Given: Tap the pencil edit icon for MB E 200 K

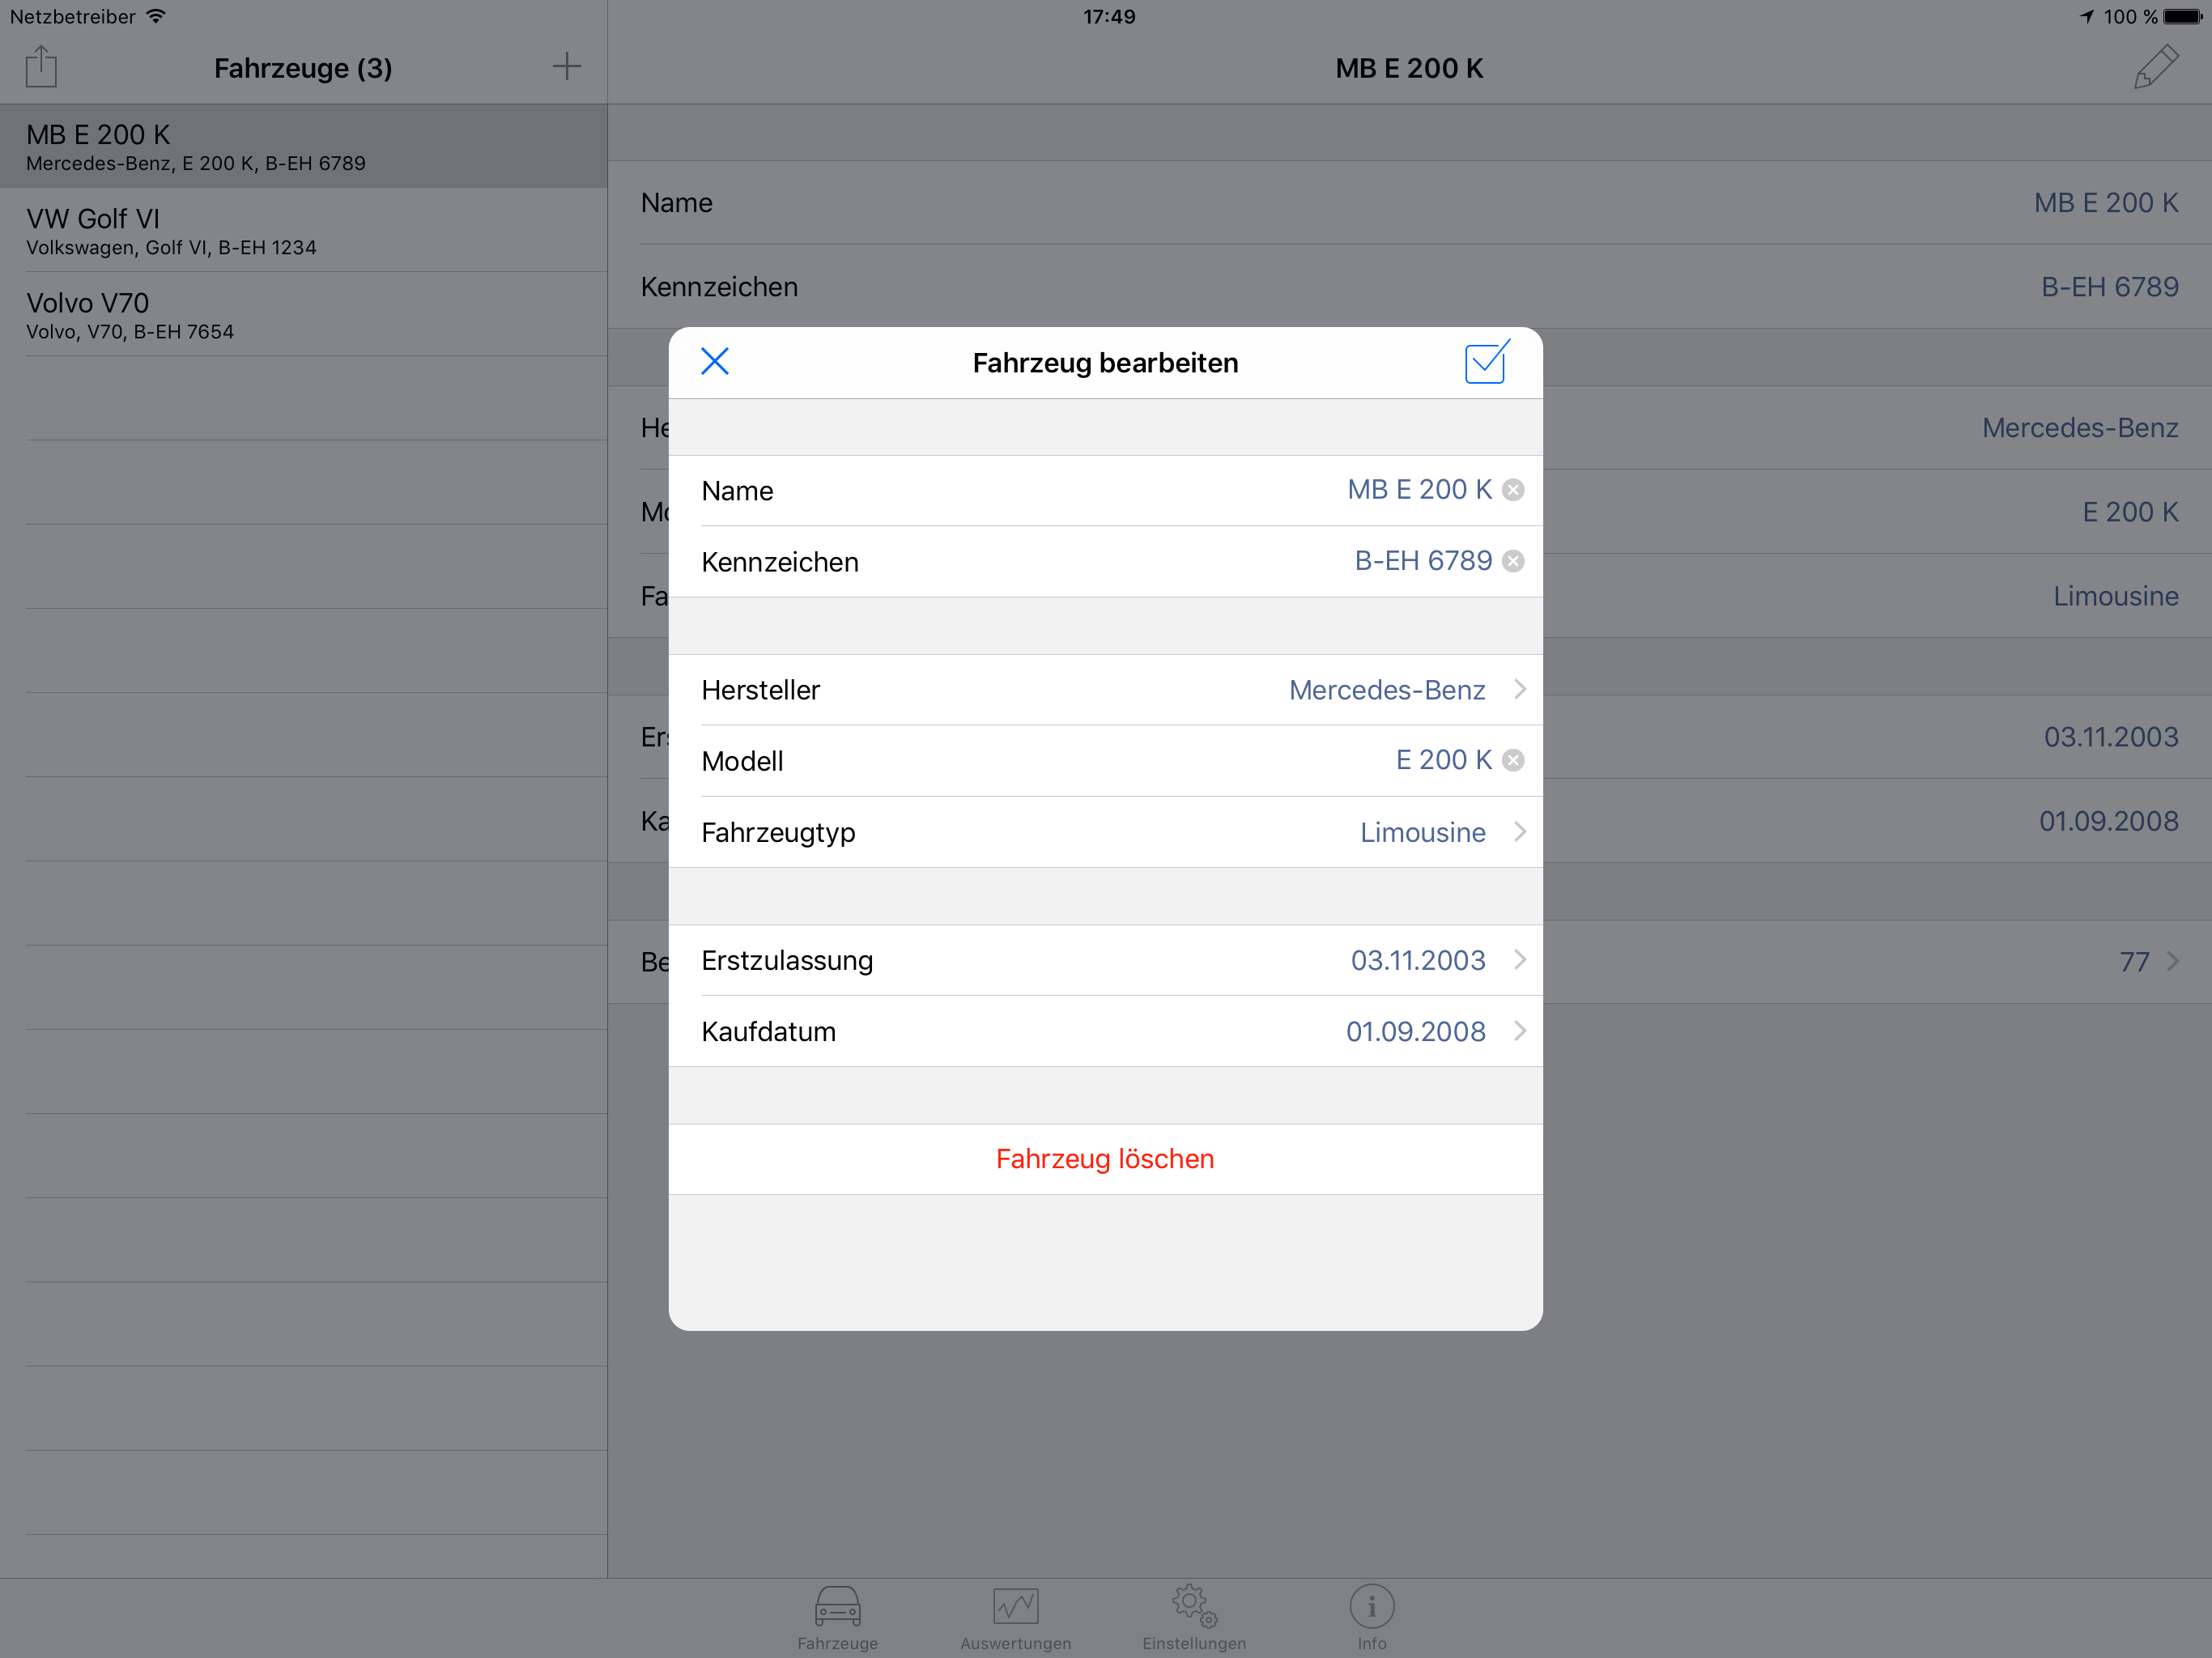Looking at the screenshot, I should click(2157, 66).
